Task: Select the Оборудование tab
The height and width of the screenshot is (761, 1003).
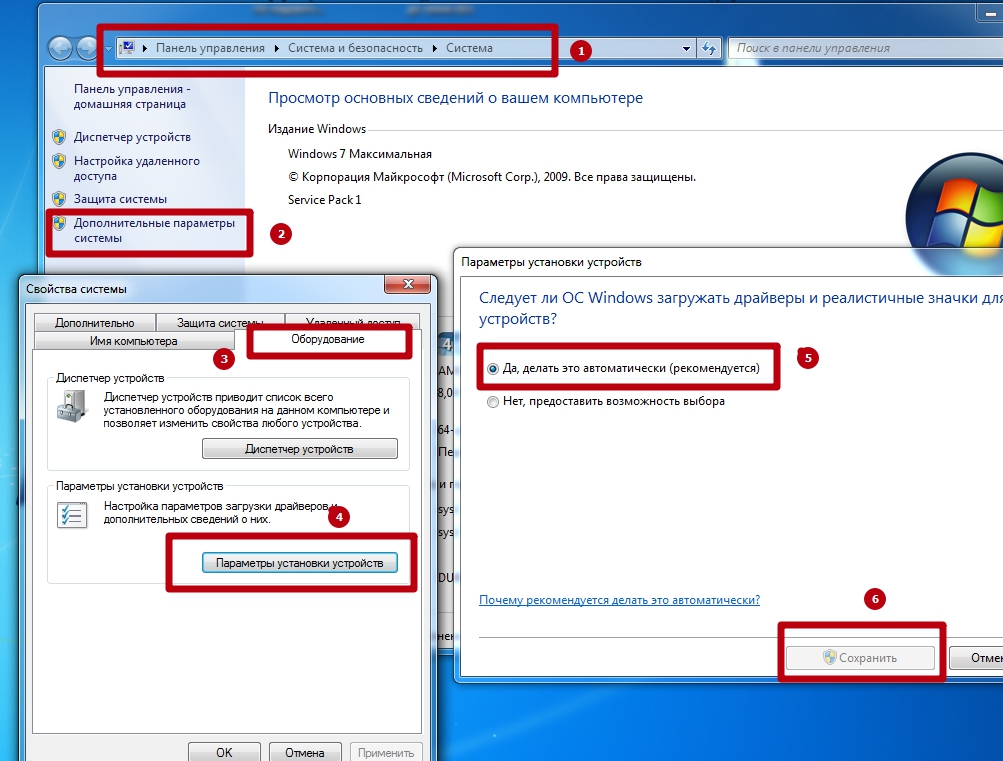Action: click(328, 340)
